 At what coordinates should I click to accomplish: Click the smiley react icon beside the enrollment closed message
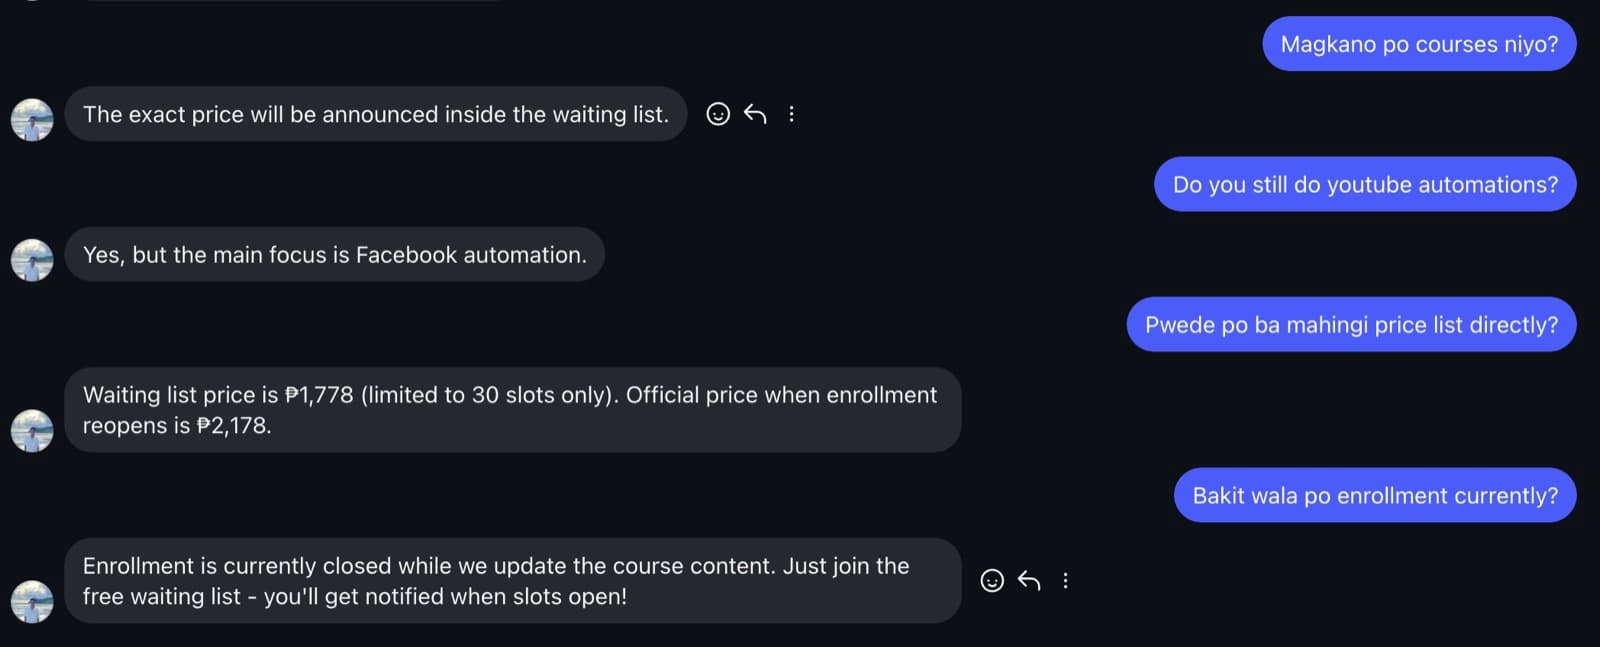tap(992, 580)
